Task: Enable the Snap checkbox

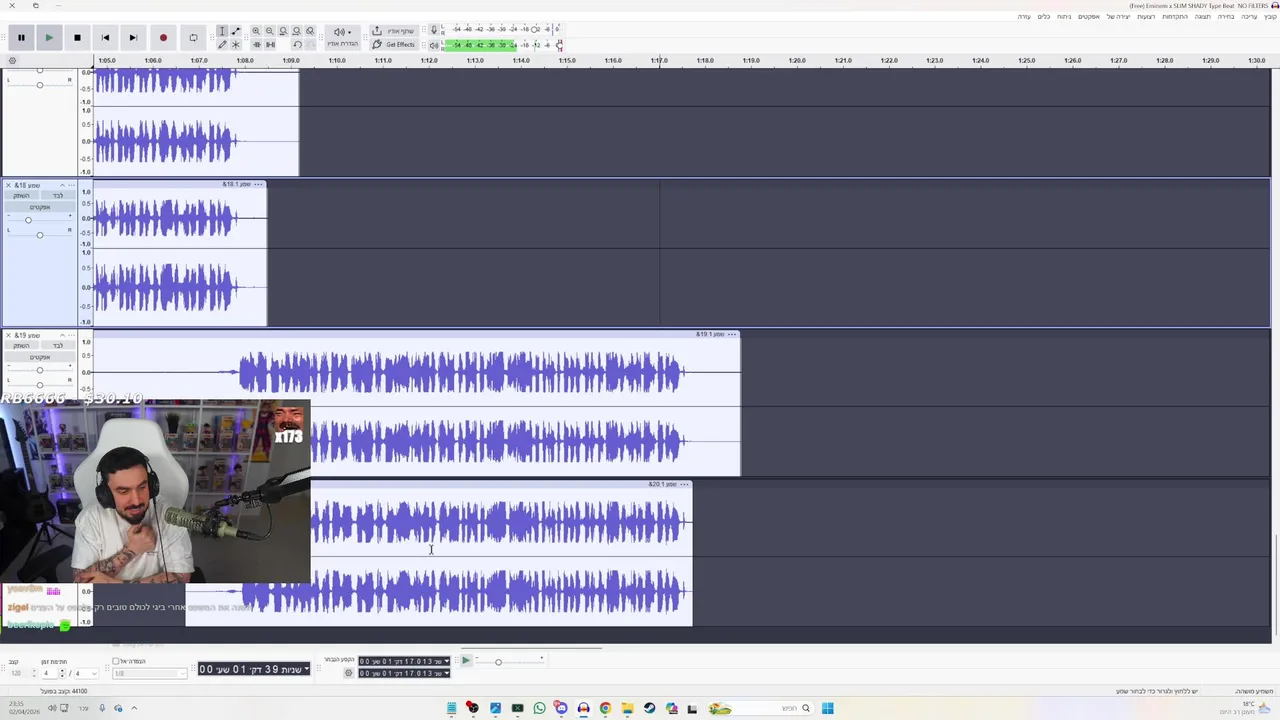Action: [x=116, y=661]
